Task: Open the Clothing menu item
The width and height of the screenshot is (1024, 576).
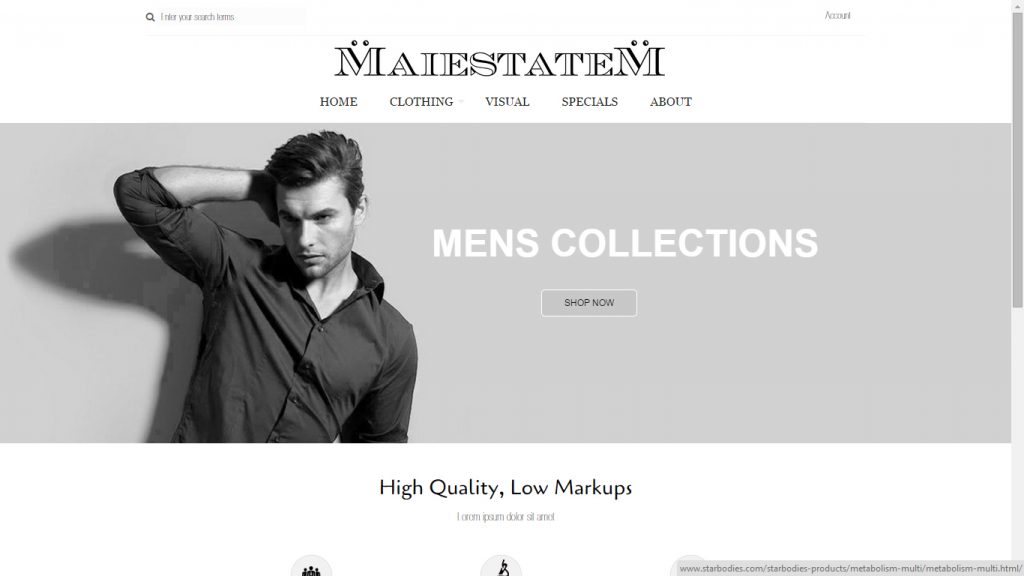Action: click(x=421, y=102)
